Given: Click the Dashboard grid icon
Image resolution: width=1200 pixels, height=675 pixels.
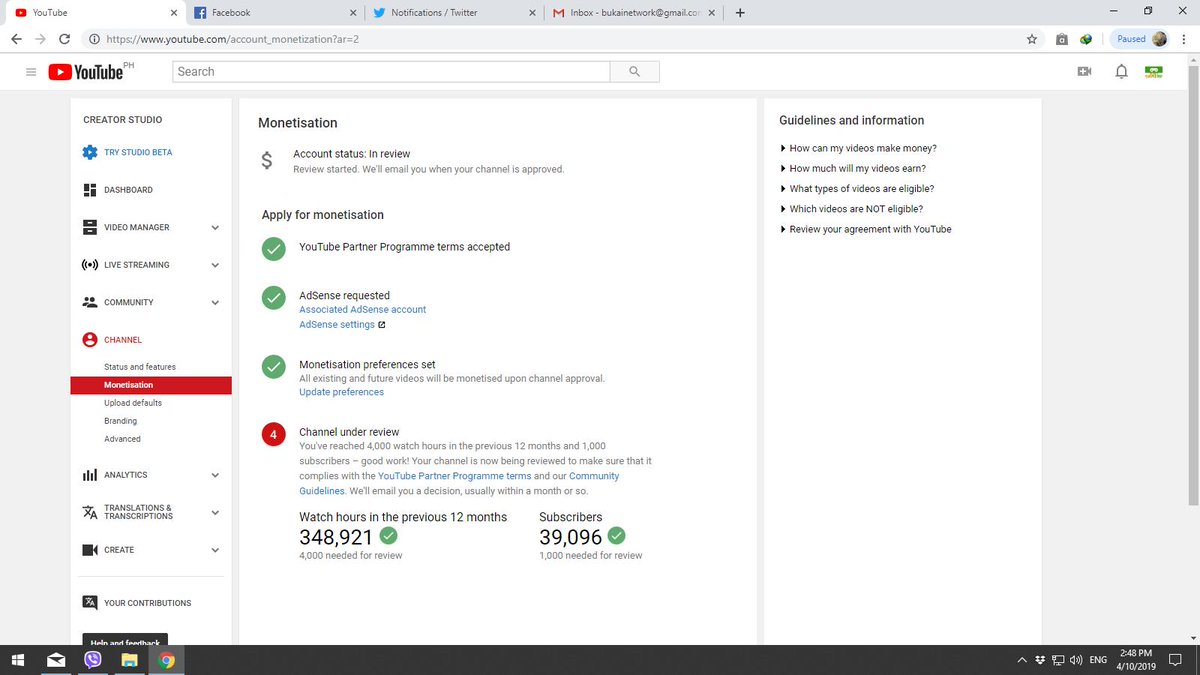Looking at the screenshot, I should (90, 190).
